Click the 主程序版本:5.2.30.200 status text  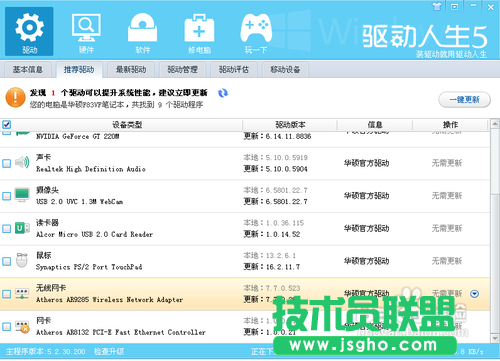tap(45, 351)
